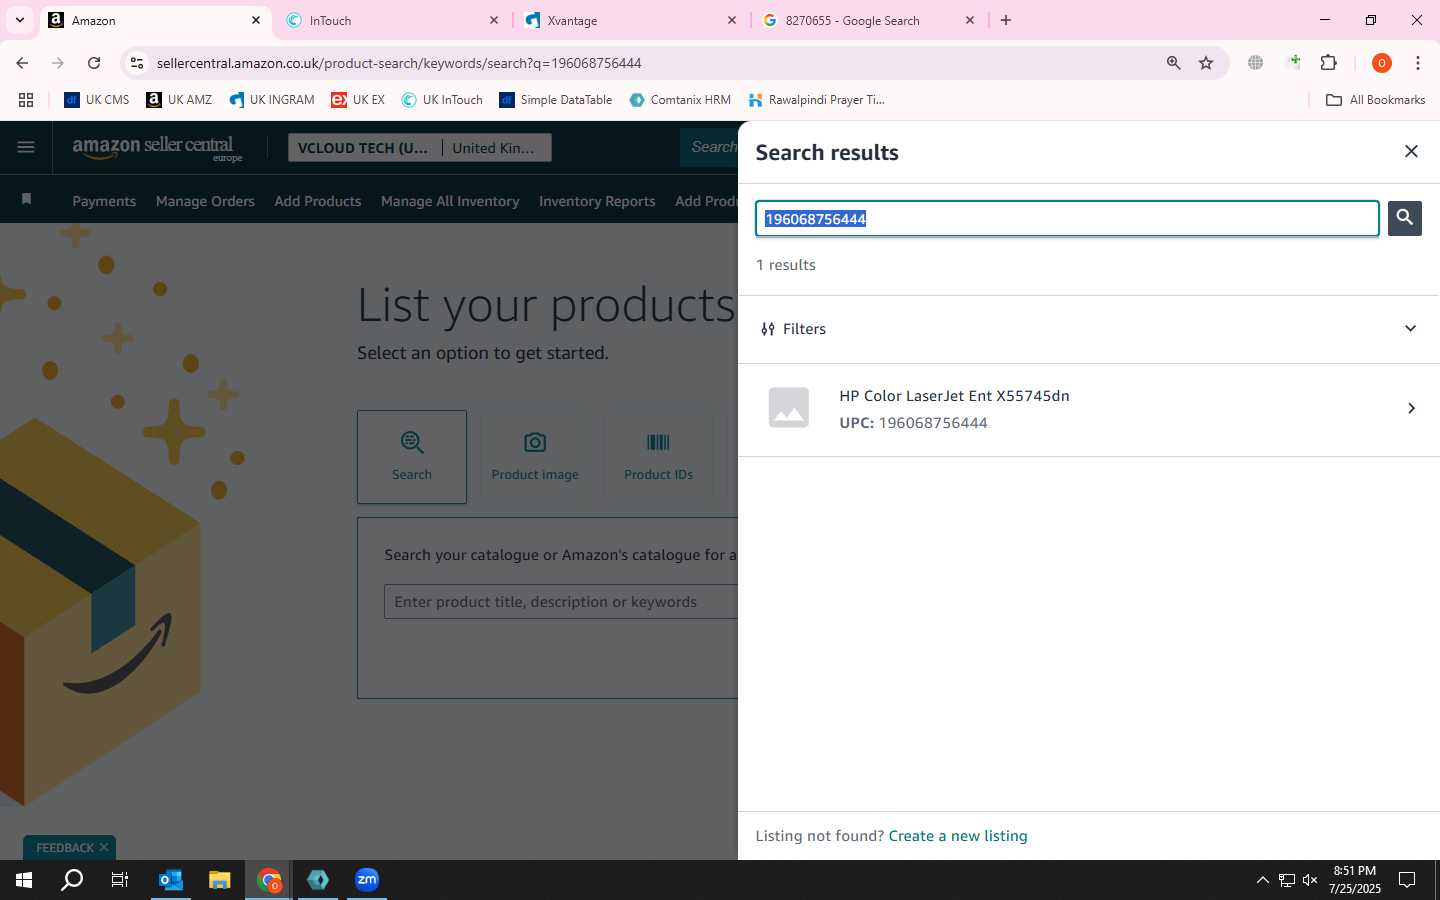Open Chrome three-dot menu

coord(1418,63)
